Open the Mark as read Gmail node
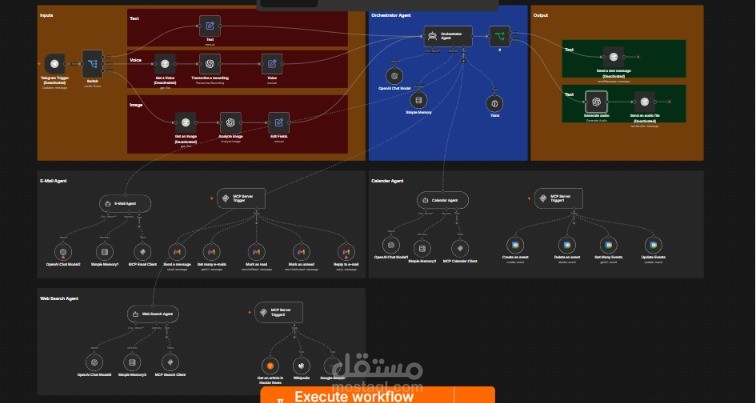This screenshot has height=403, width=756. (256, 252)
